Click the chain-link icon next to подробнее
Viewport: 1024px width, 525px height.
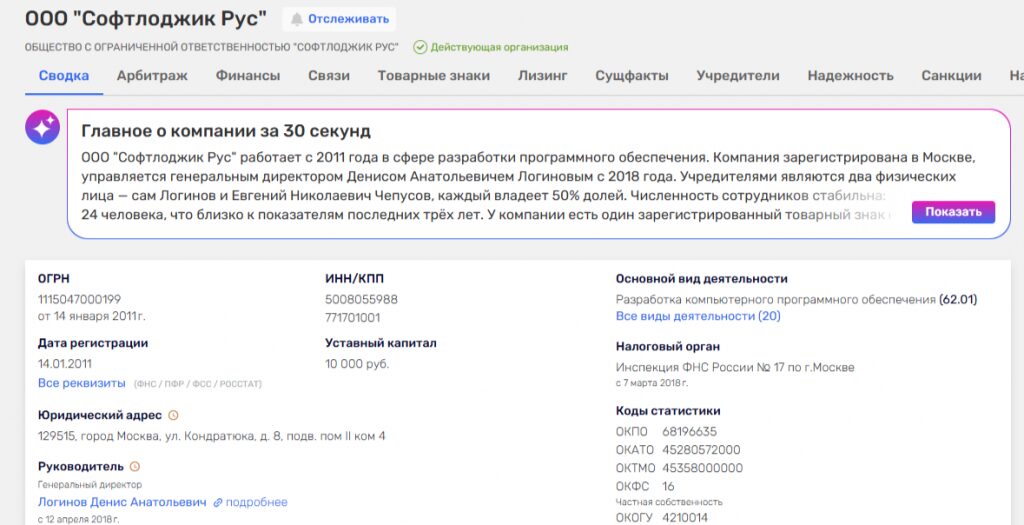coord(218,502)
